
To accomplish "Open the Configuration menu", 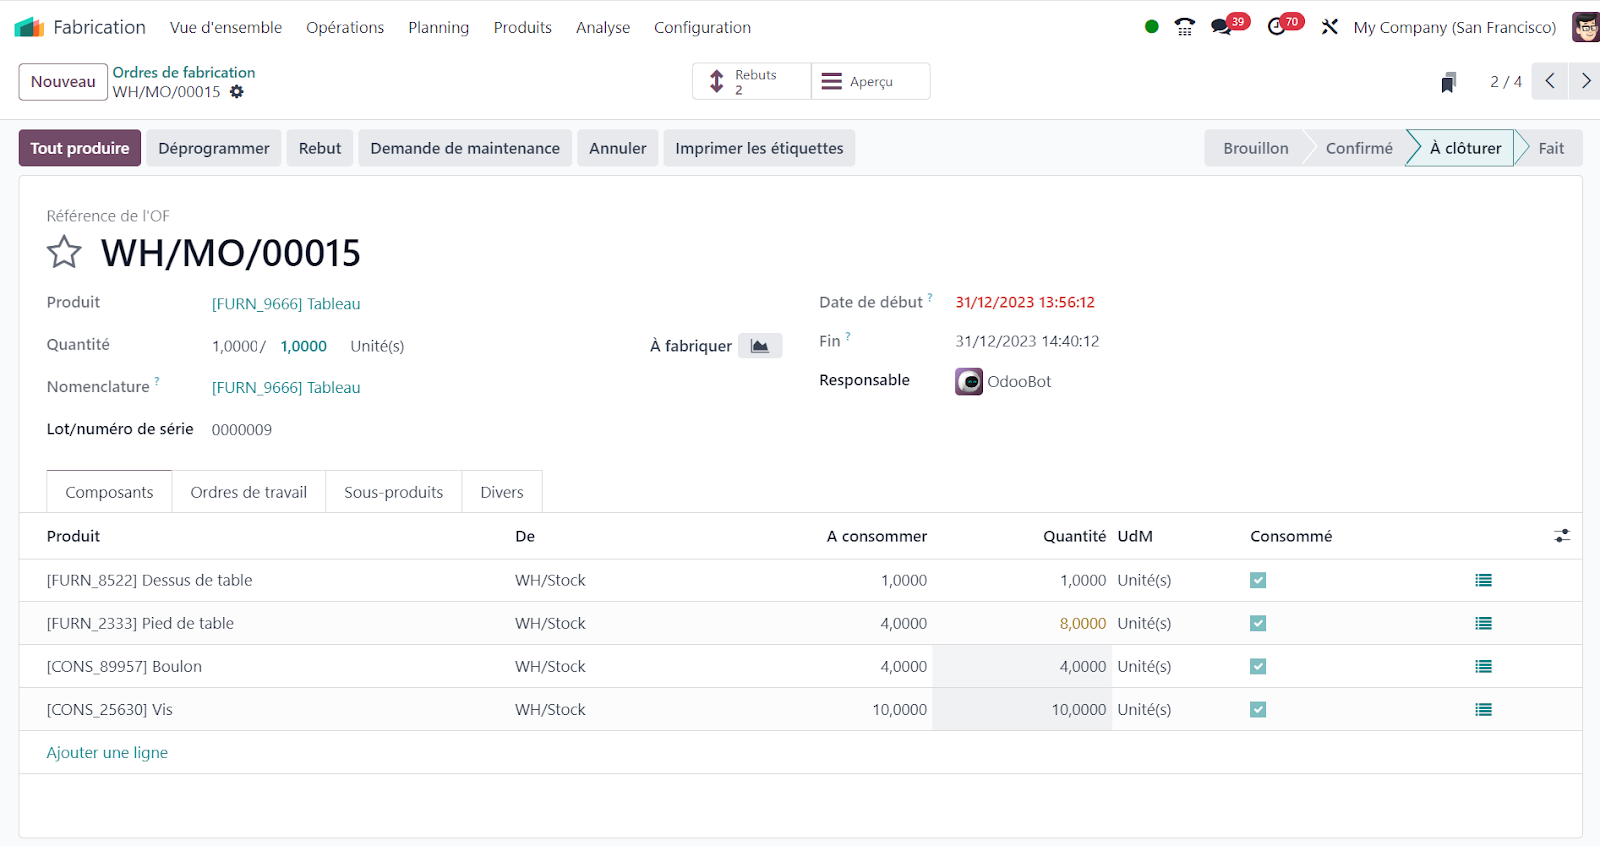I will click(702, 27).
